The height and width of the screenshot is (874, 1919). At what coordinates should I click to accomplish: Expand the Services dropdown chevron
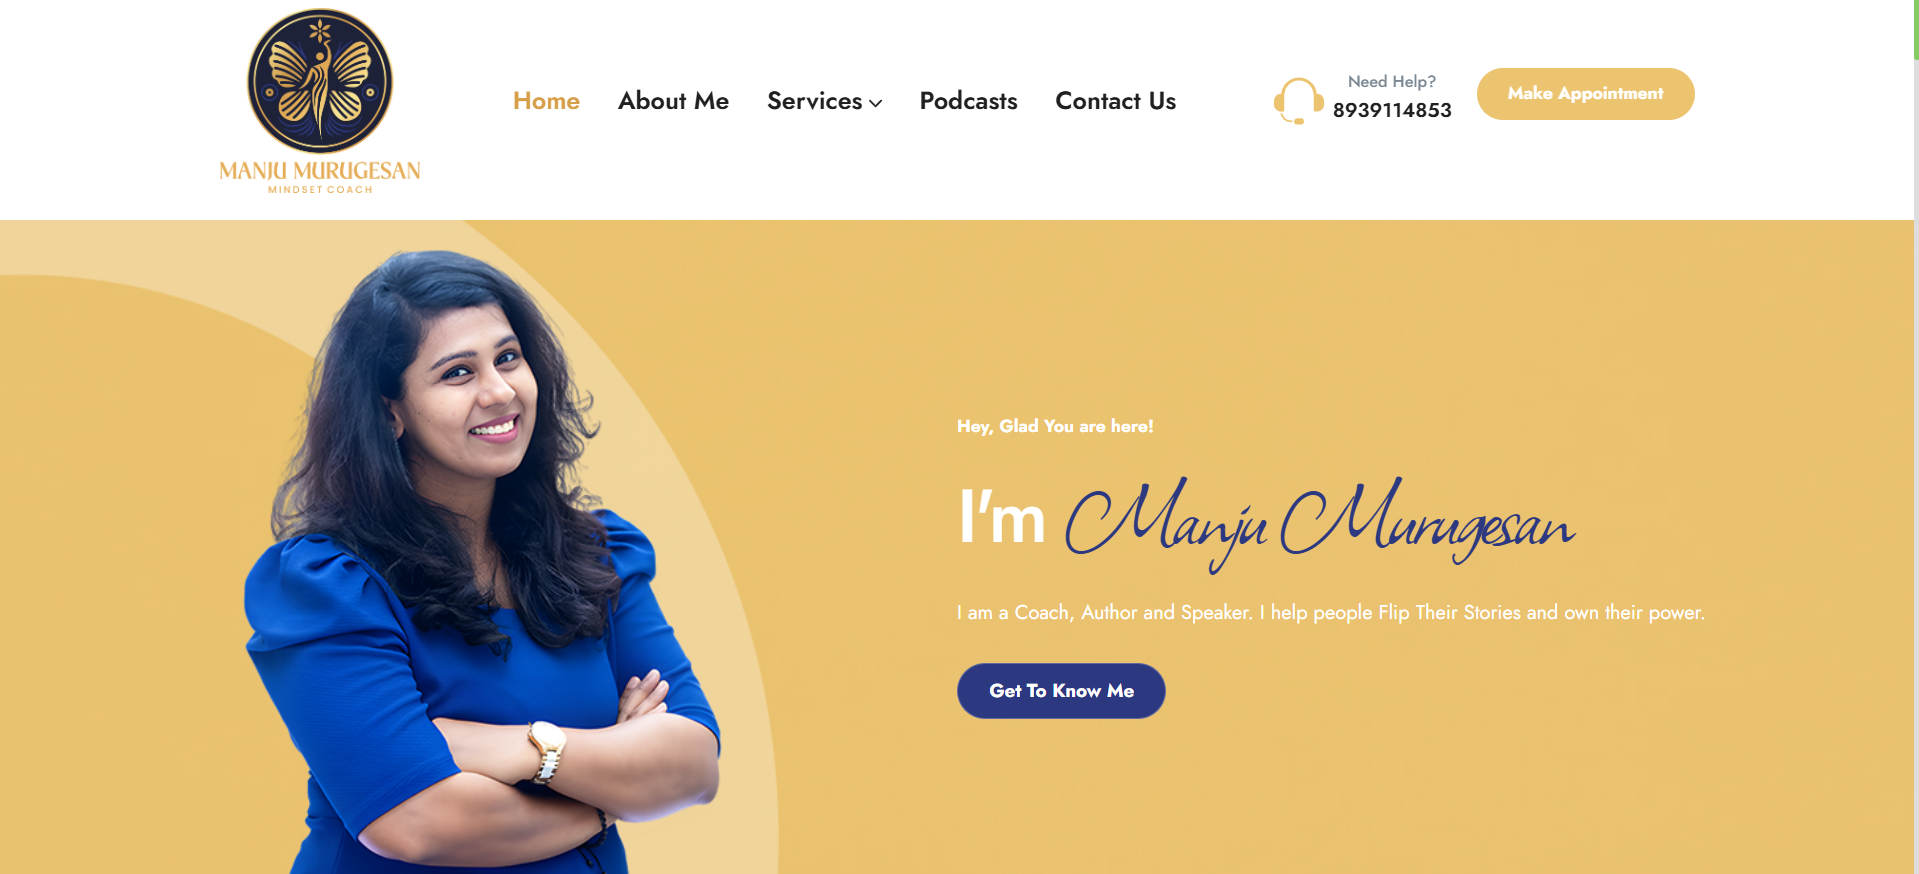[876, 103]
